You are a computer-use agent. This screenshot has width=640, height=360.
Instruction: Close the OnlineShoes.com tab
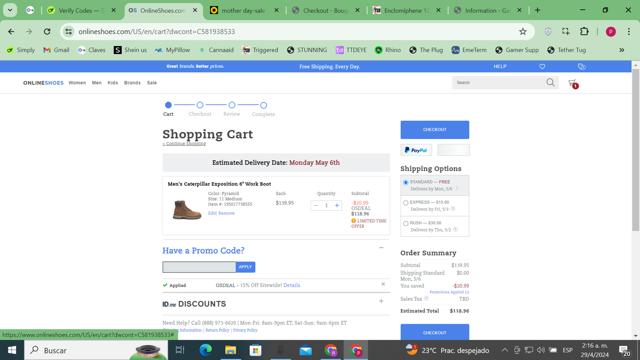(195, 10)
